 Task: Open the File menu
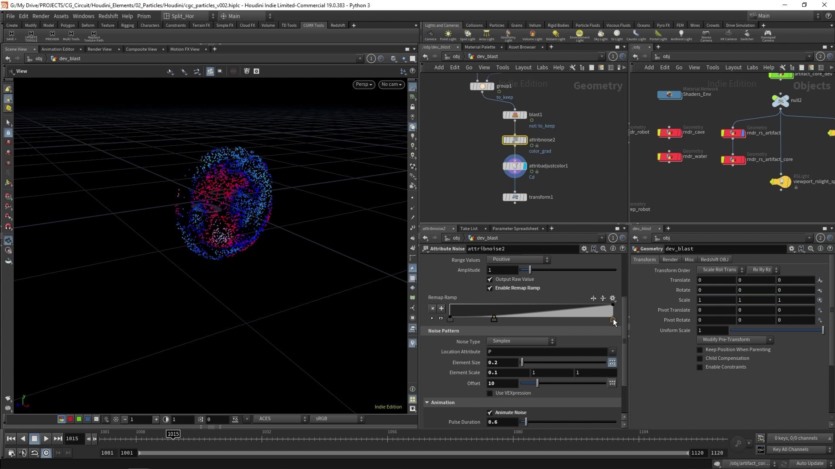click(x=10, y=16)
